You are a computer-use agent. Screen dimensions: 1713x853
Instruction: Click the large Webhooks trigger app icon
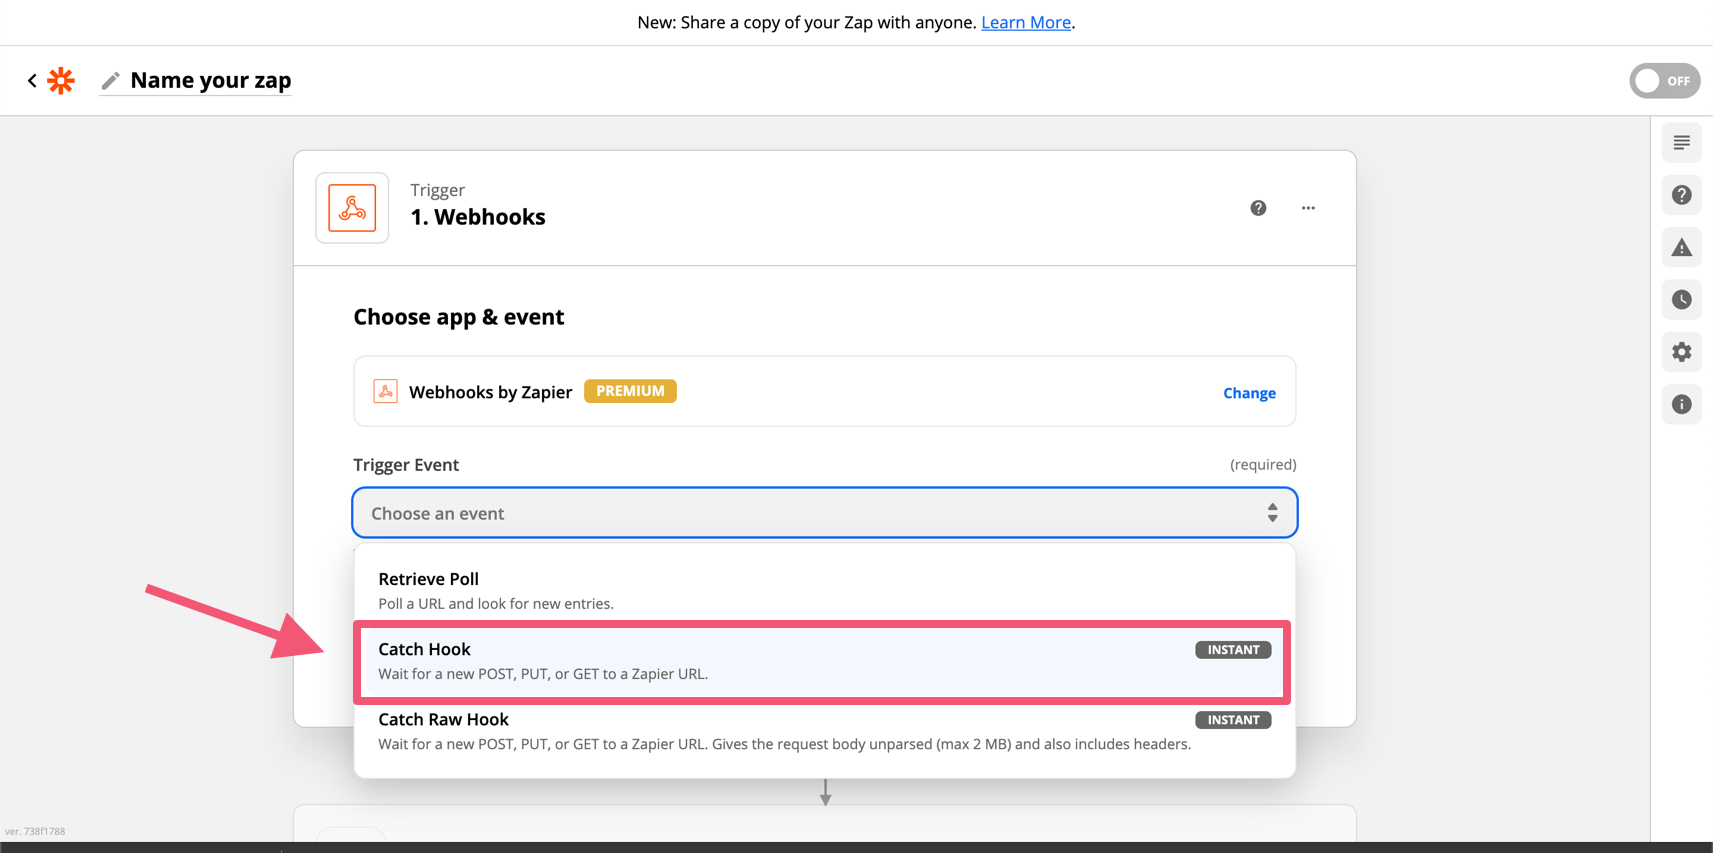click(352, 208)
